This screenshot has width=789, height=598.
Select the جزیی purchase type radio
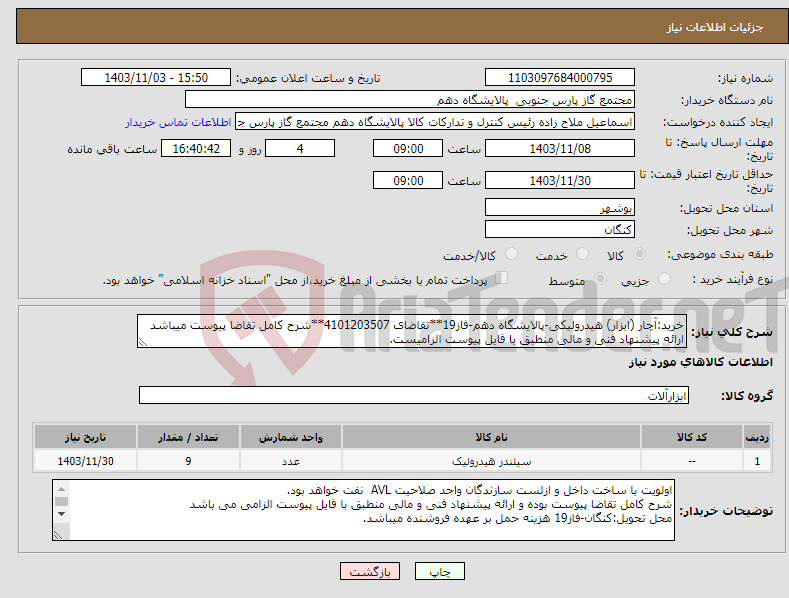[x=664, y=278]
